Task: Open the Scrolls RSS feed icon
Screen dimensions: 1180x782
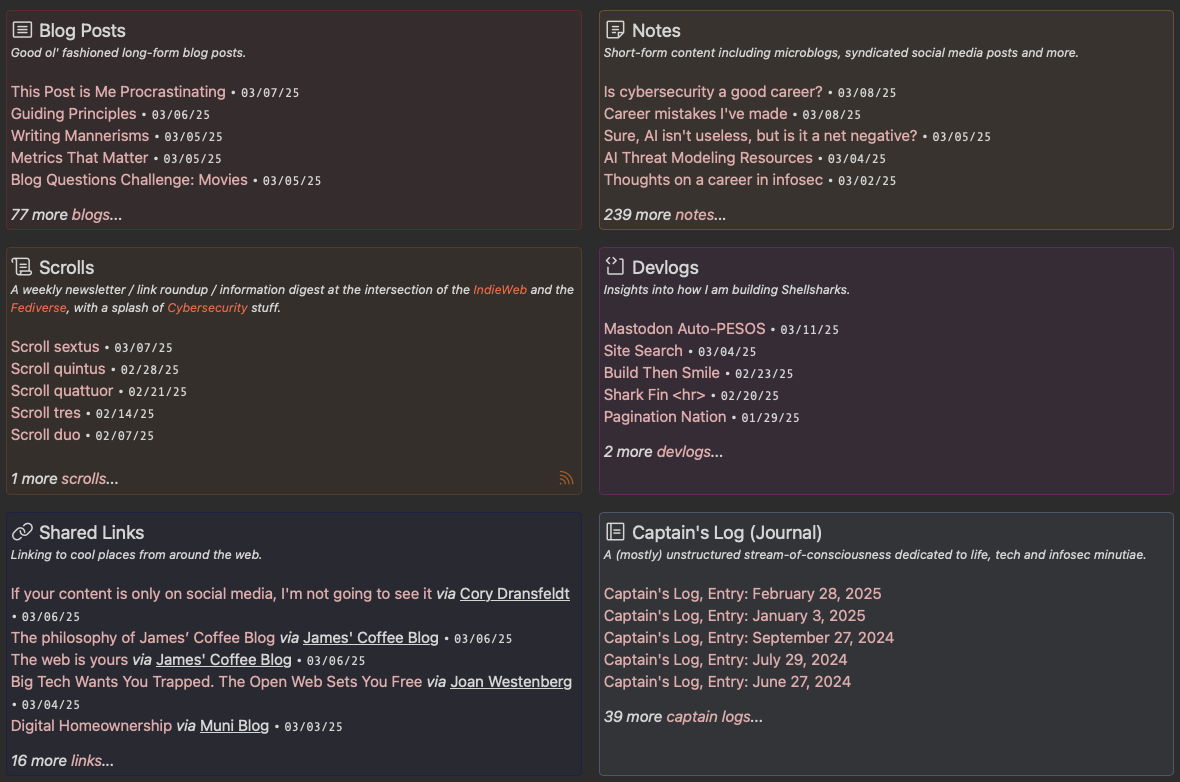Action: coord(566,478)
